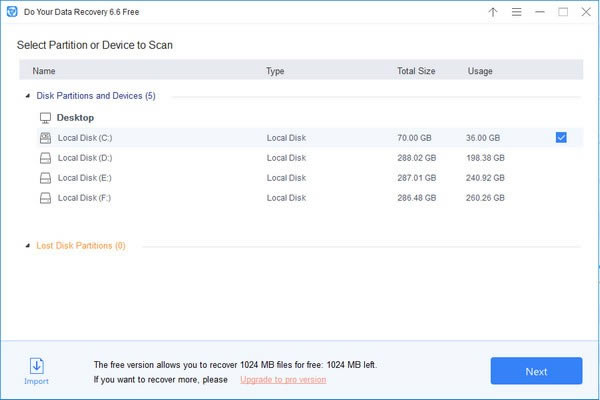Click the Local Disk (E:) drive icon
Image resolution: width=600 pixels, height=400 pixels.
coord(45,178)
